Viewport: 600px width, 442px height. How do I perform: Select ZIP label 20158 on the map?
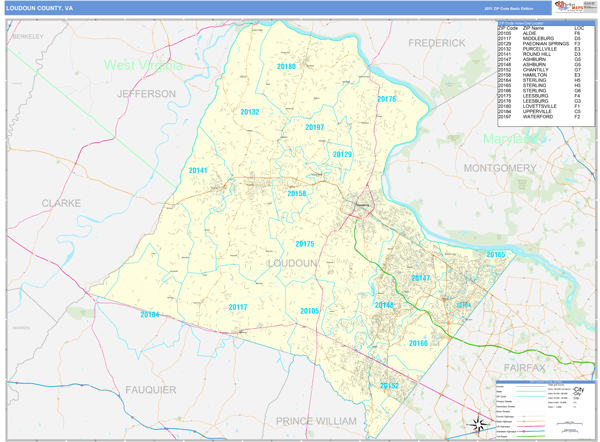pyautogui.click(x=297, y=194)
